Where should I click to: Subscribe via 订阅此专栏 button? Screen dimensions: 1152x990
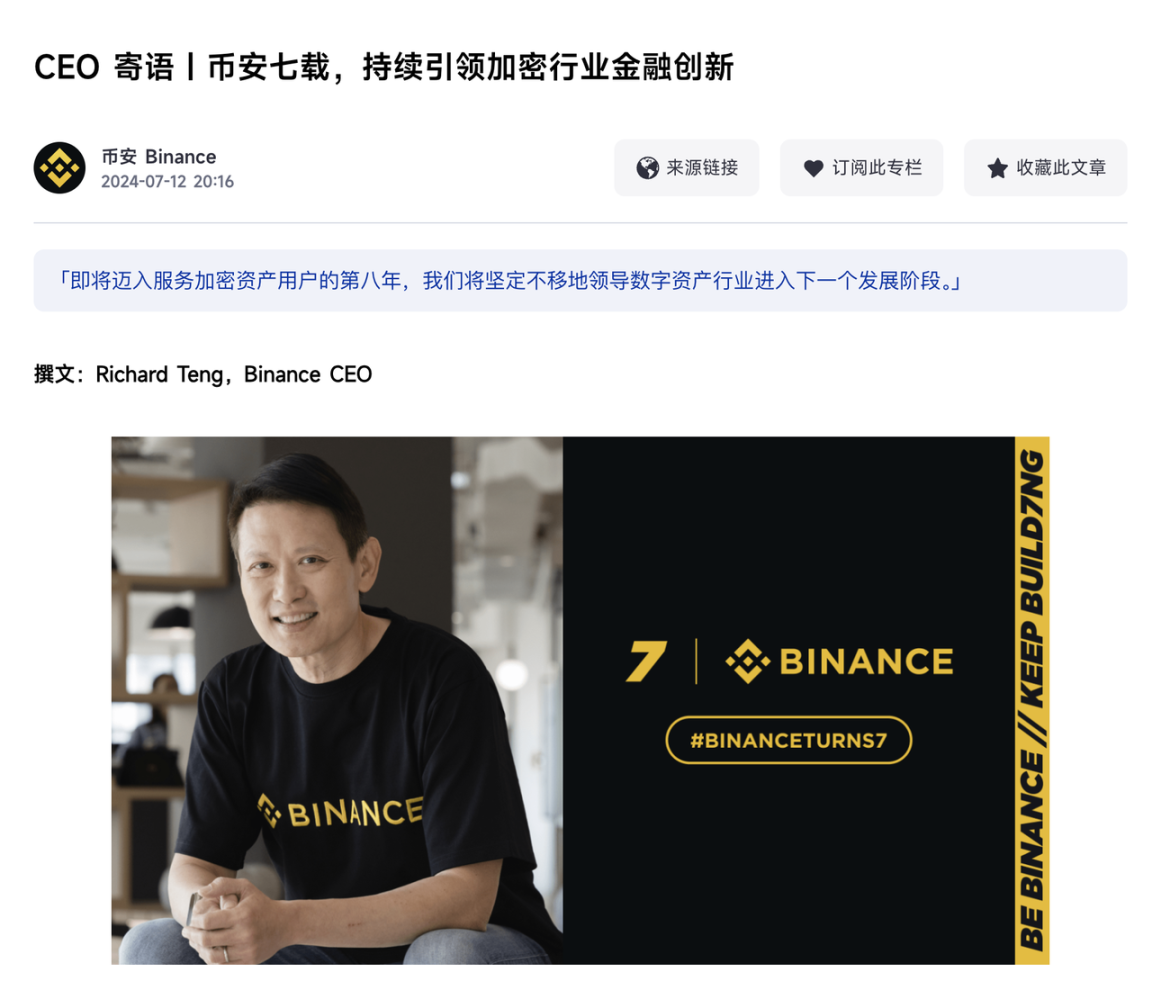(861, 167)
